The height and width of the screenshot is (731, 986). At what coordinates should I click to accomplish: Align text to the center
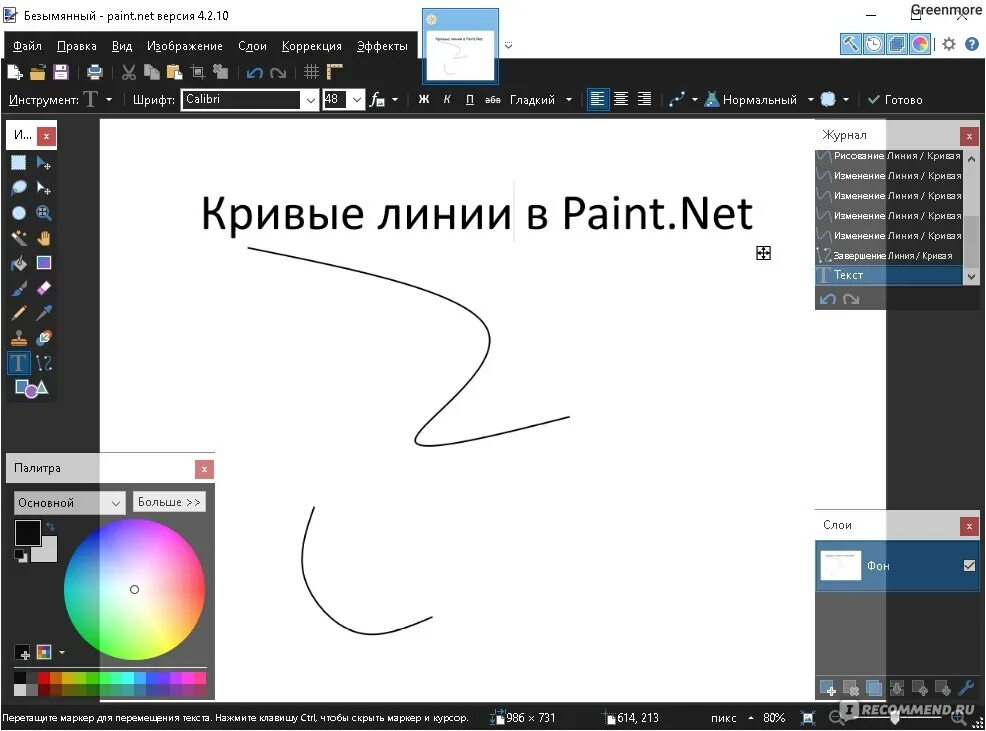pos(621,99)
